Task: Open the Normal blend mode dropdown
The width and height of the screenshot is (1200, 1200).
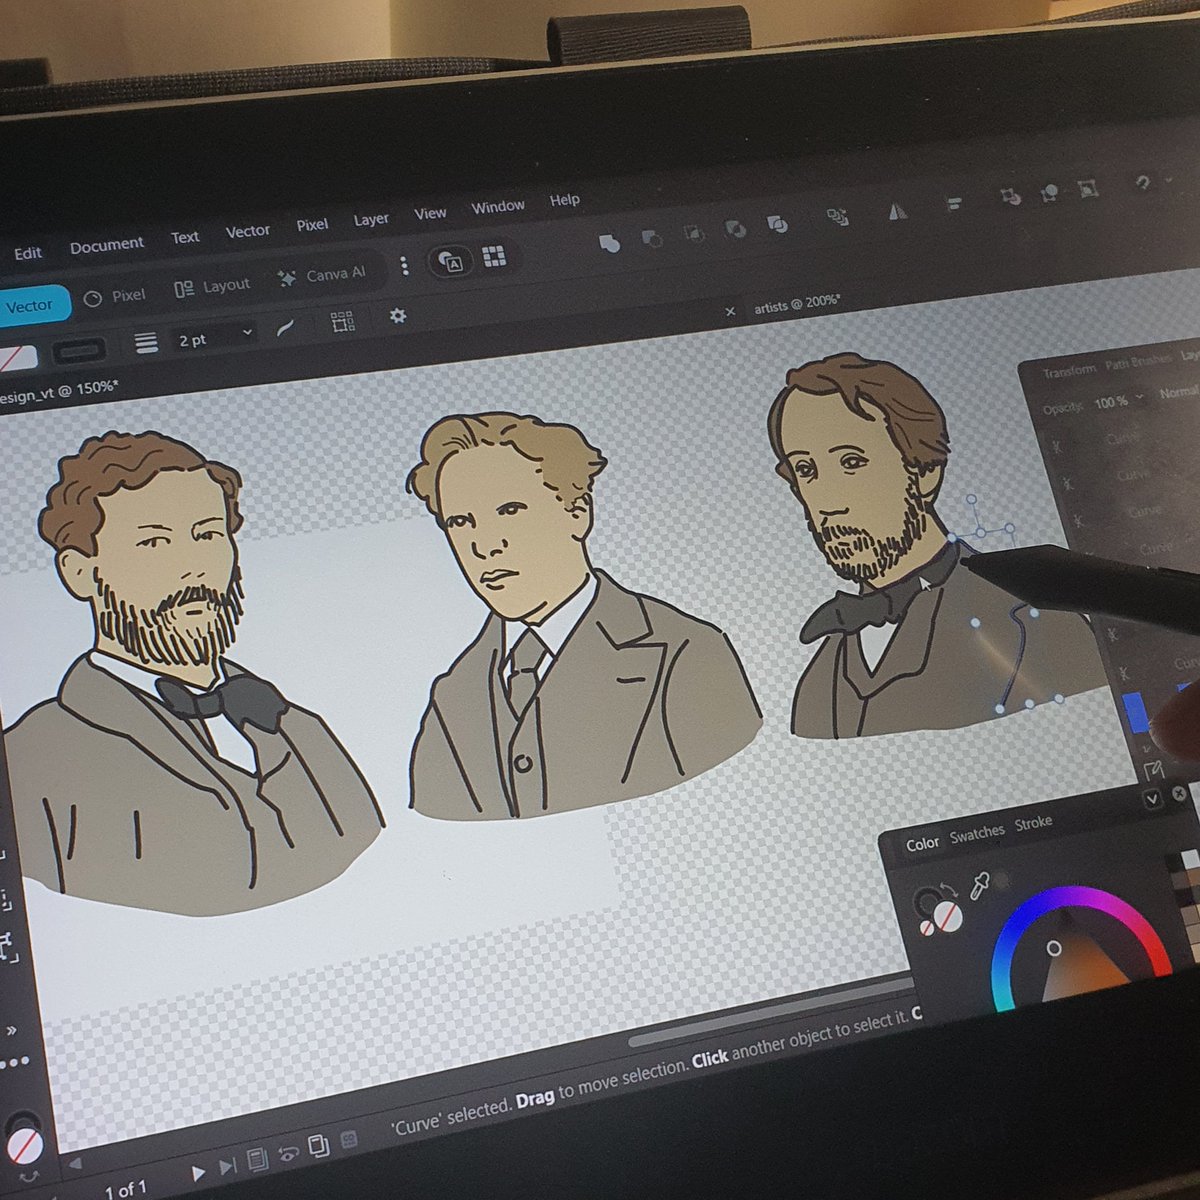Action: point(1178,393)
